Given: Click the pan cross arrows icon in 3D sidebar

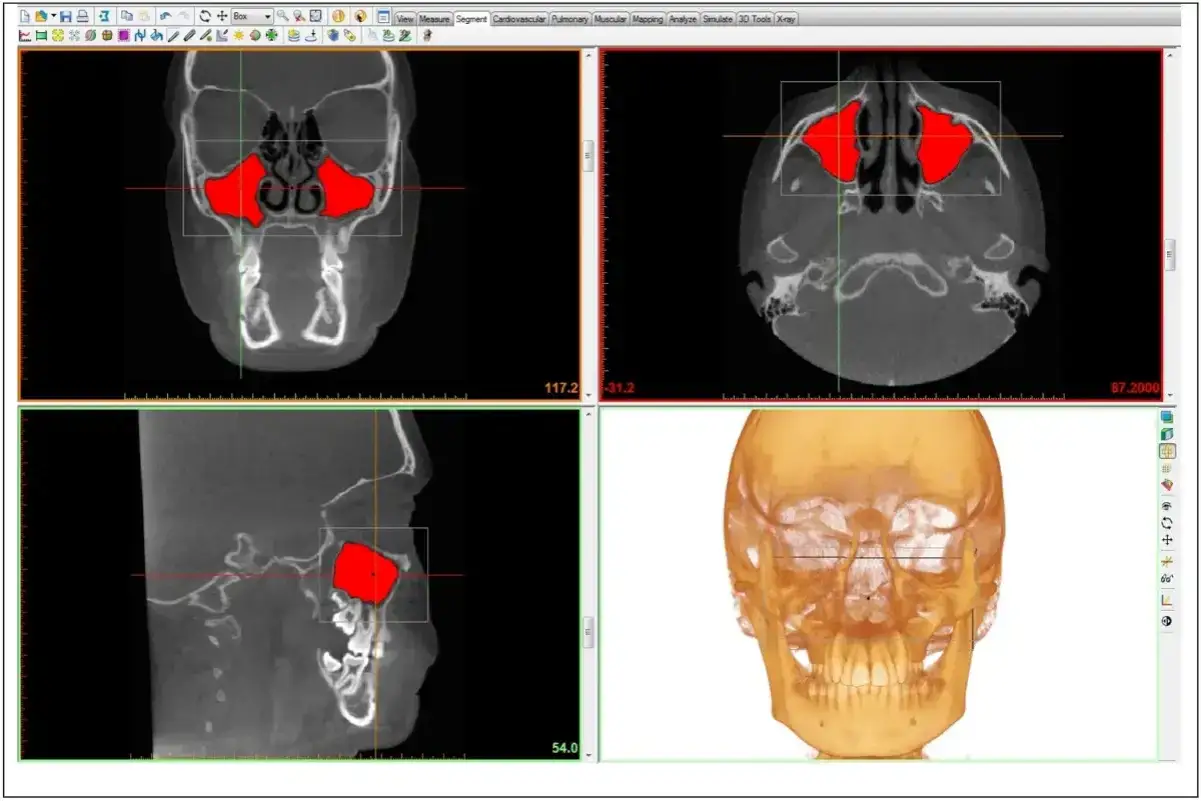Looking at the screenshot, I should (x=1167, y=540).
